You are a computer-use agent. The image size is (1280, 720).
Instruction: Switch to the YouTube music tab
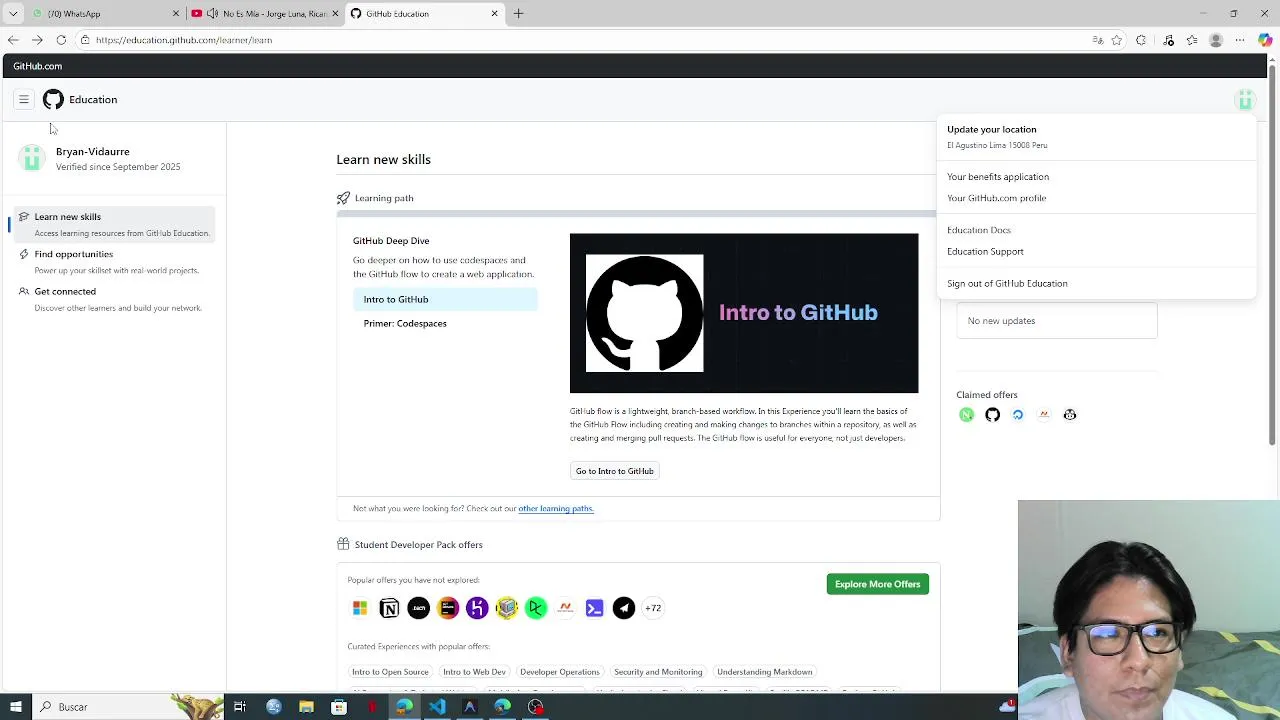tap(265, 13)
